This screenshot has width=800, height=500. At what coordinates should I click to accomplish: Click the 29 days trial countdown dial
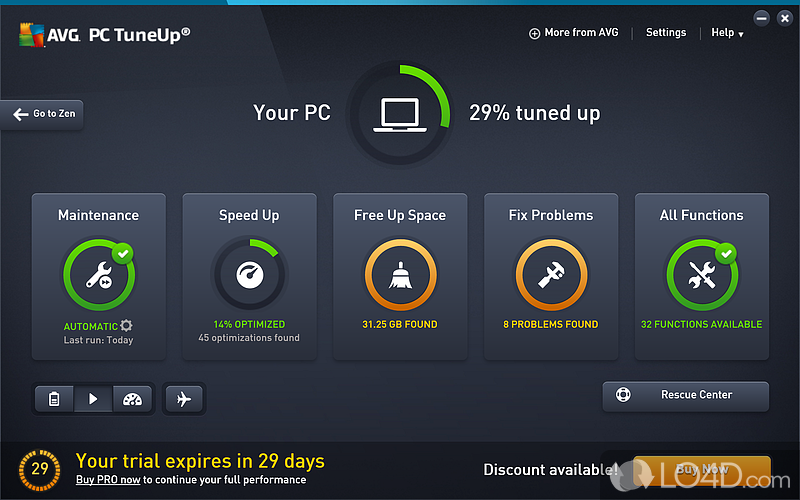tap(40, 470)
